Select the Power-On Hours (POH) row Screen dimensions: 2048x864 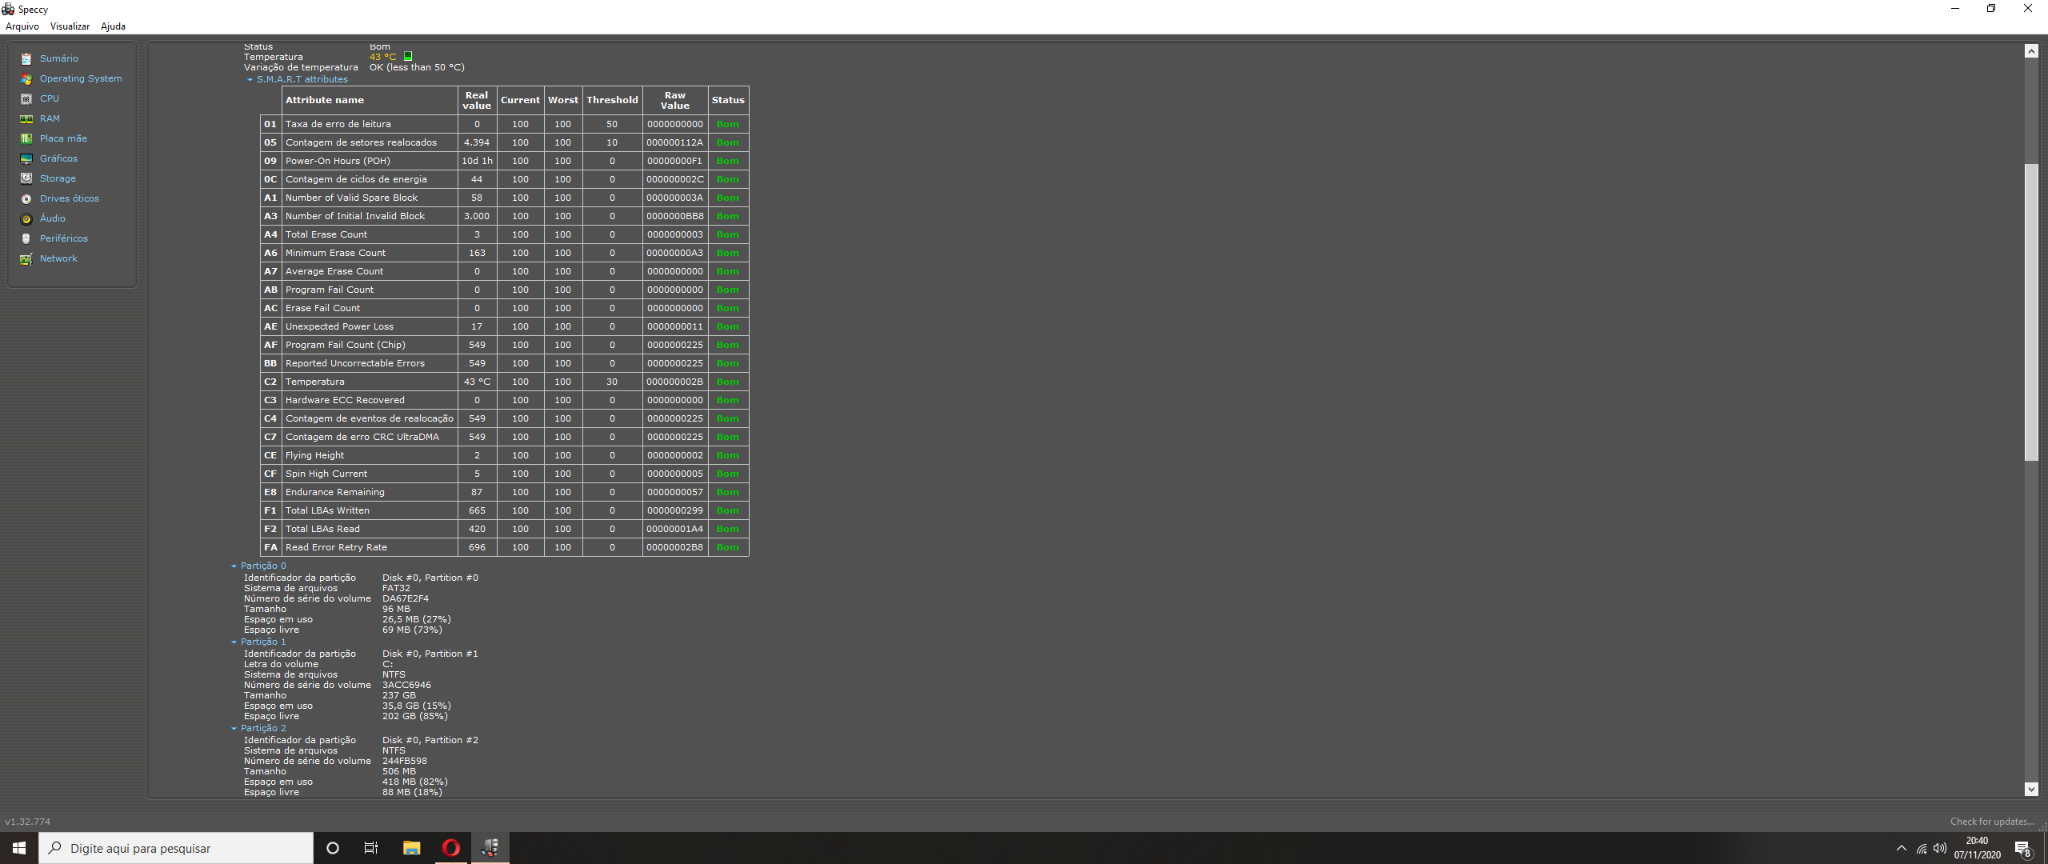504,161
